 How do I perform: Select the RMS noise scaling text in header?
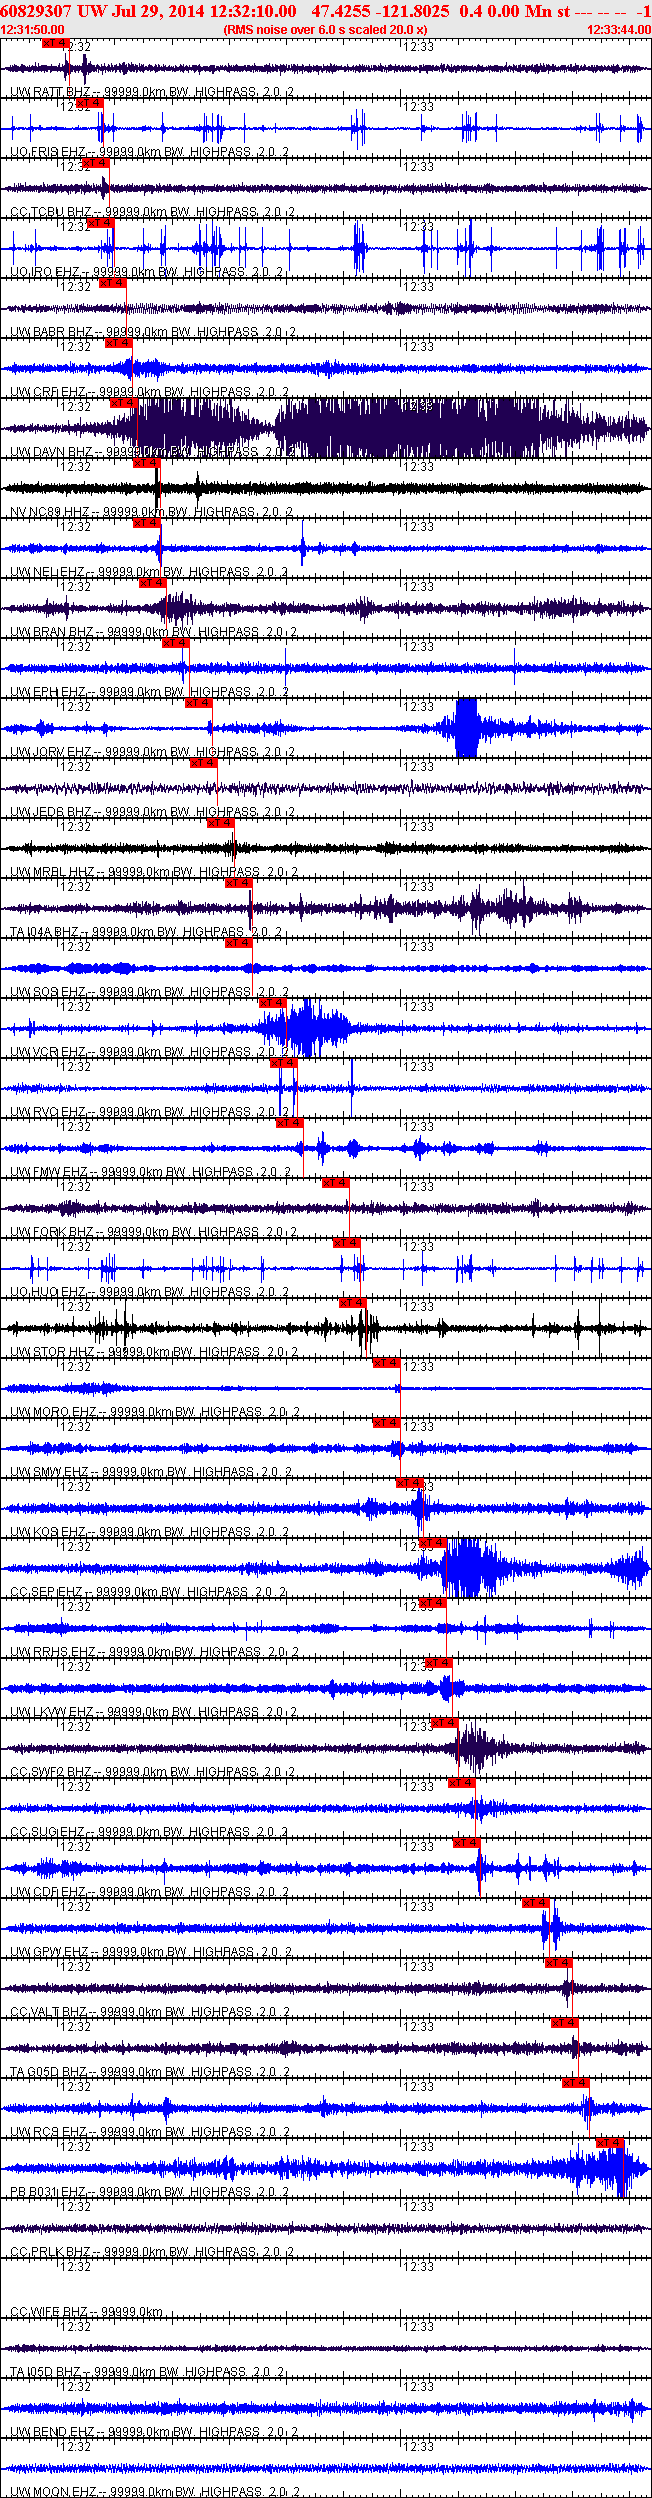(325, 30)
